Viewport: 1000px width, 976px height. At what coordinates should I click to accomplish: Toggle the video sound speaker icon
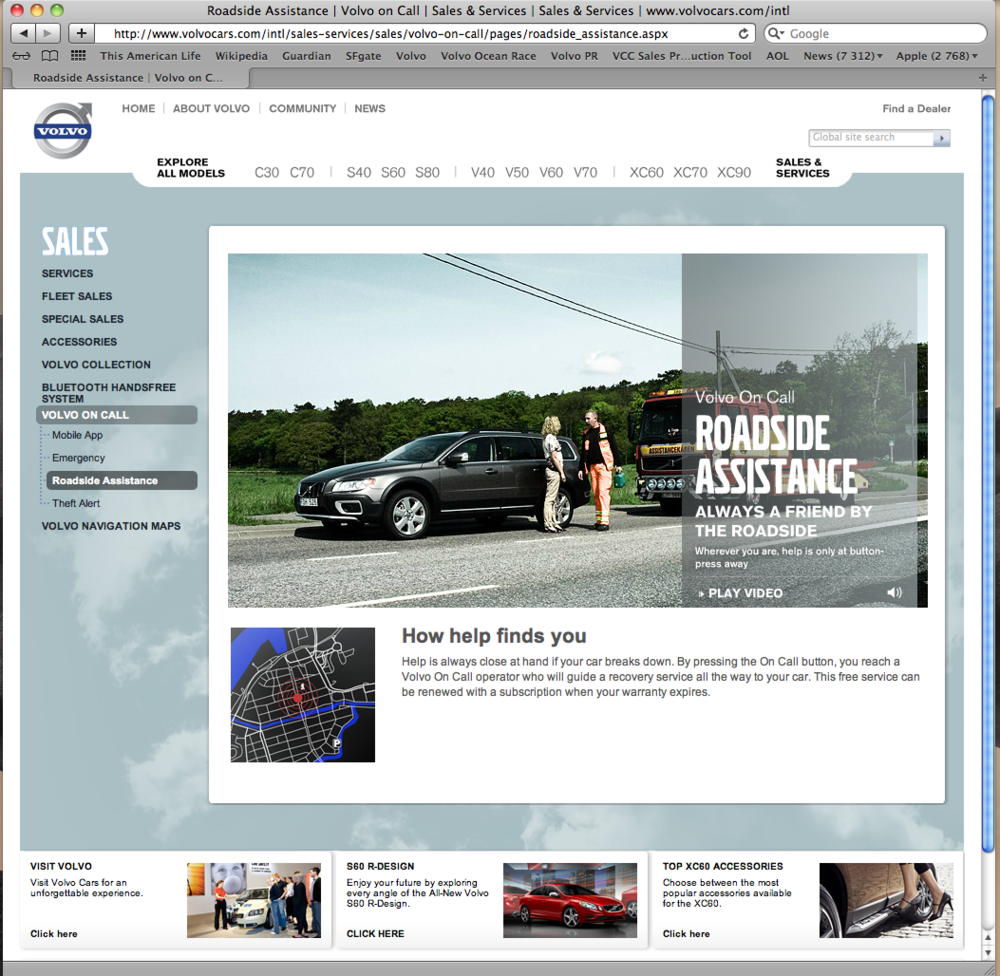(893, 593)
